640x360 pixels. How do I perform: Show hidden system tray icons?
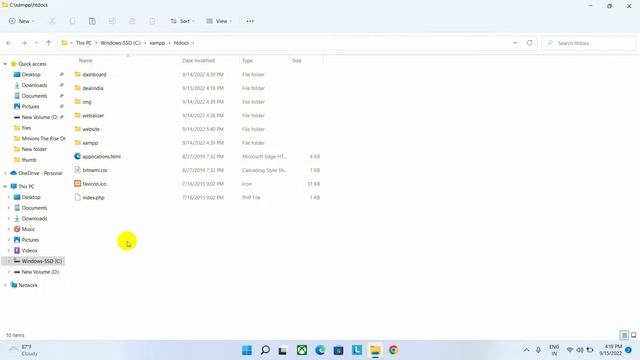tap(527, 350)
